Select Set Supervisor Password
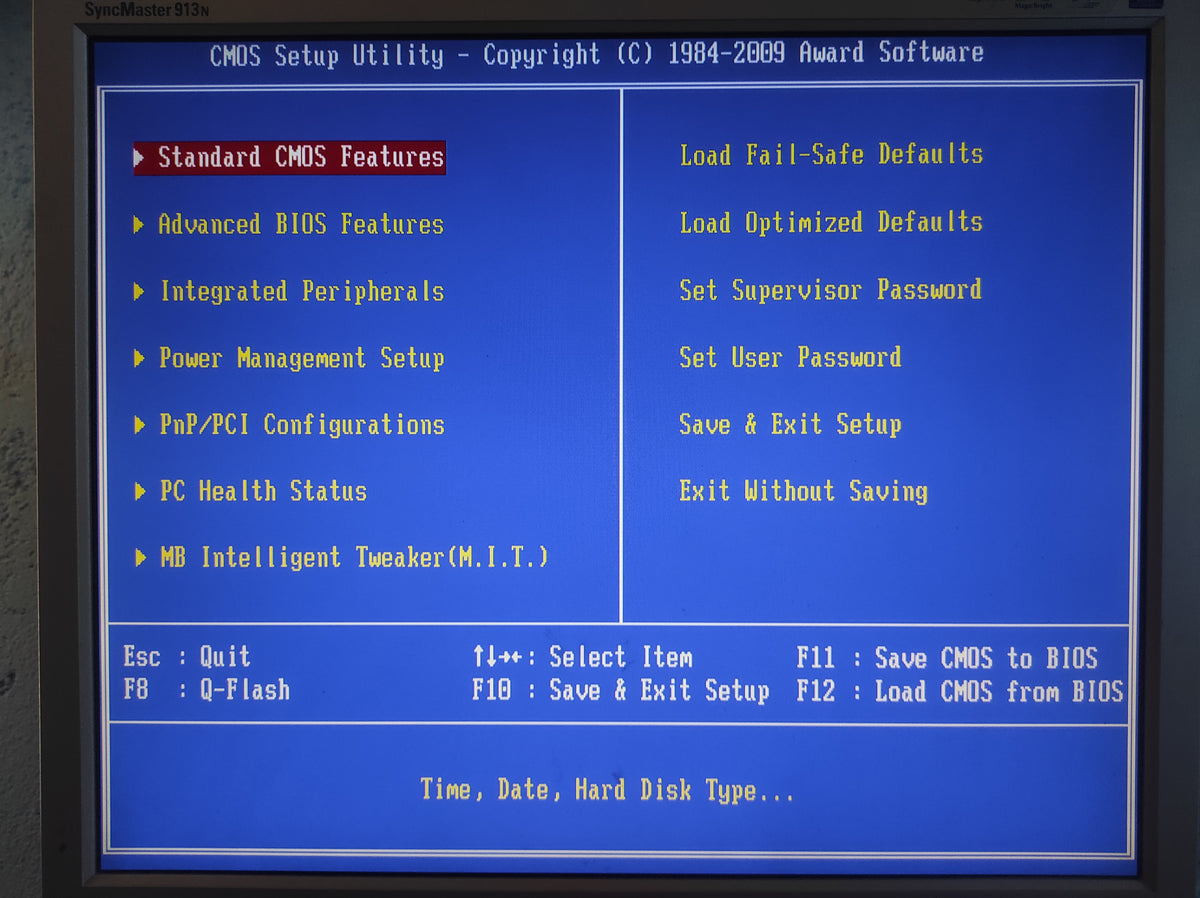 [830, 290]
